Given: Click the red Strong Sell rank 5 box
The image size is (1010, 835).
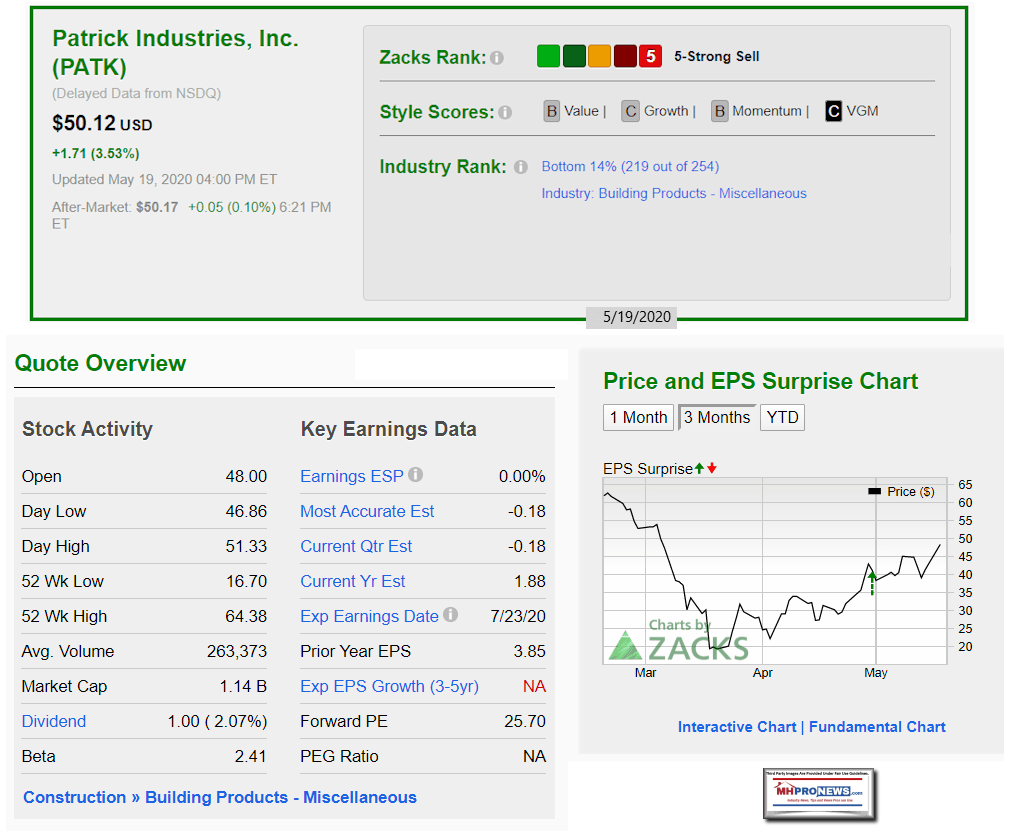Looking at the screenshot, I should [651, 56].
